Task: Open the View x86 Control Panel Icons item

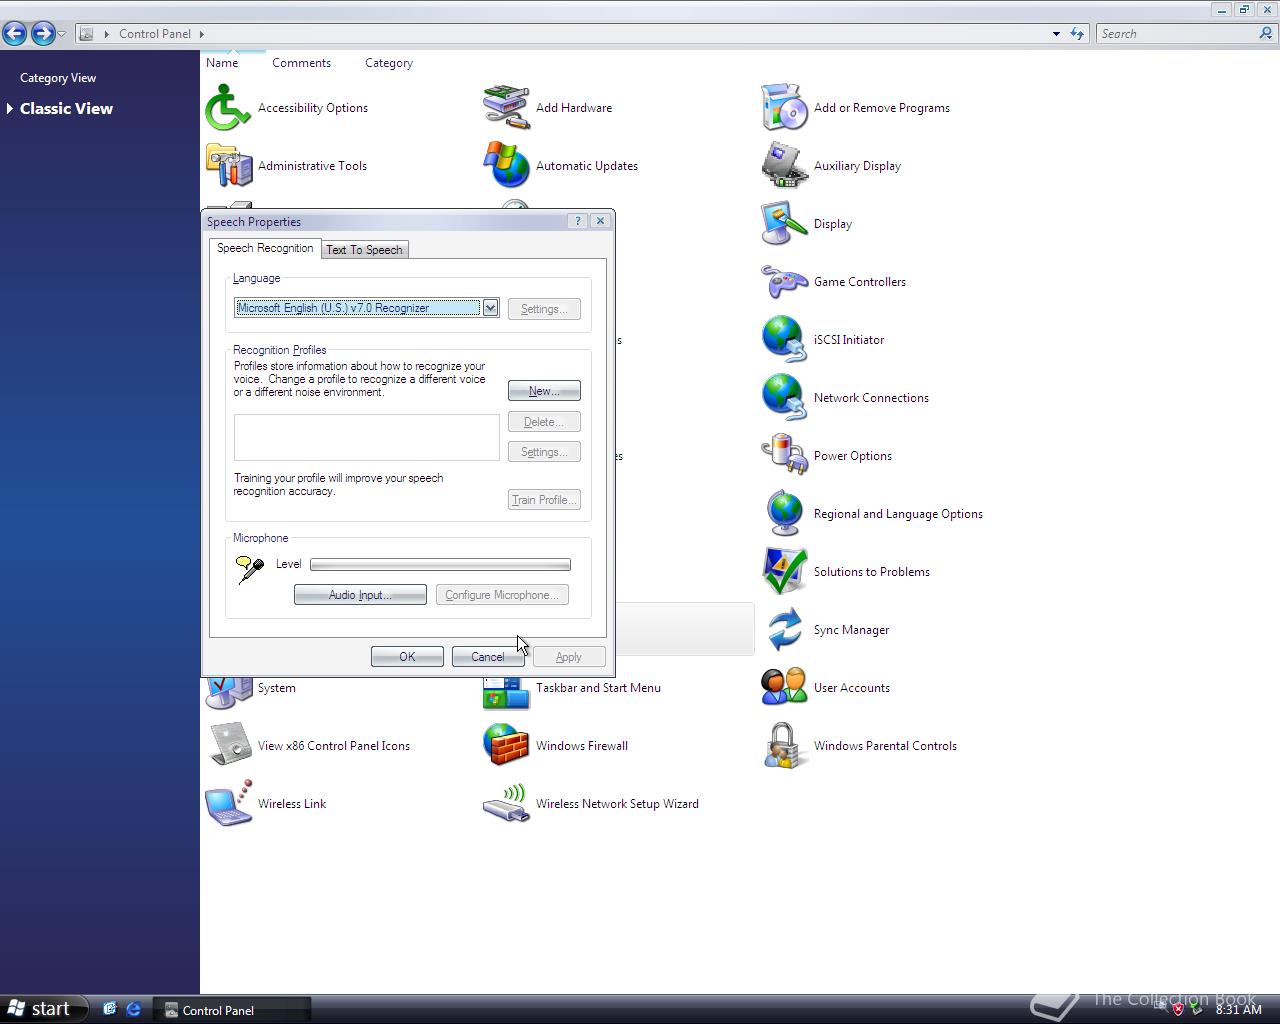Action: pos(228,746)
